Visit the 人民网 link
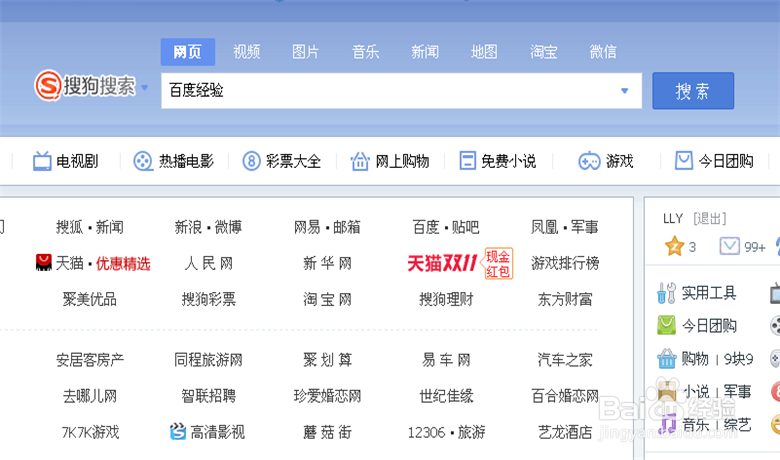Screen dimensions: 780x460 (208, 263)
